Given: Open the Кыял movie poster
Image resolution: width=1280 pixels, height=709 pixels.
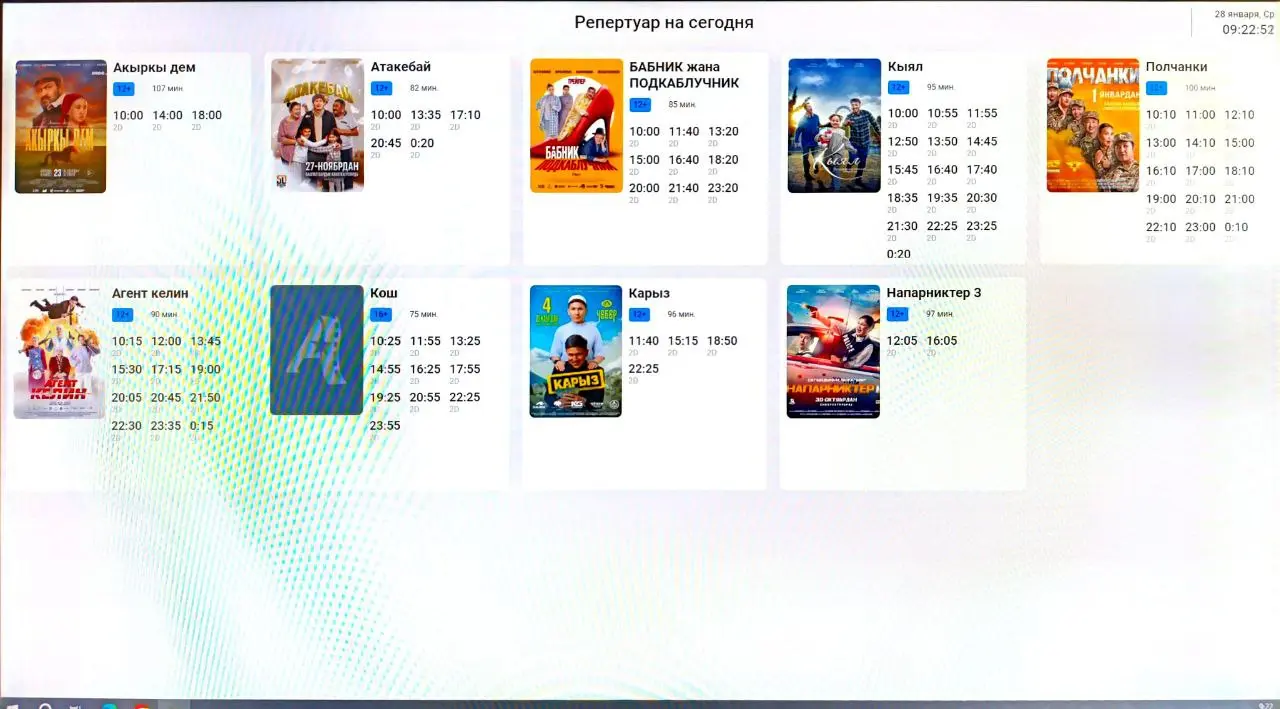Looking at the screenshot, I should tap(834, 125).
